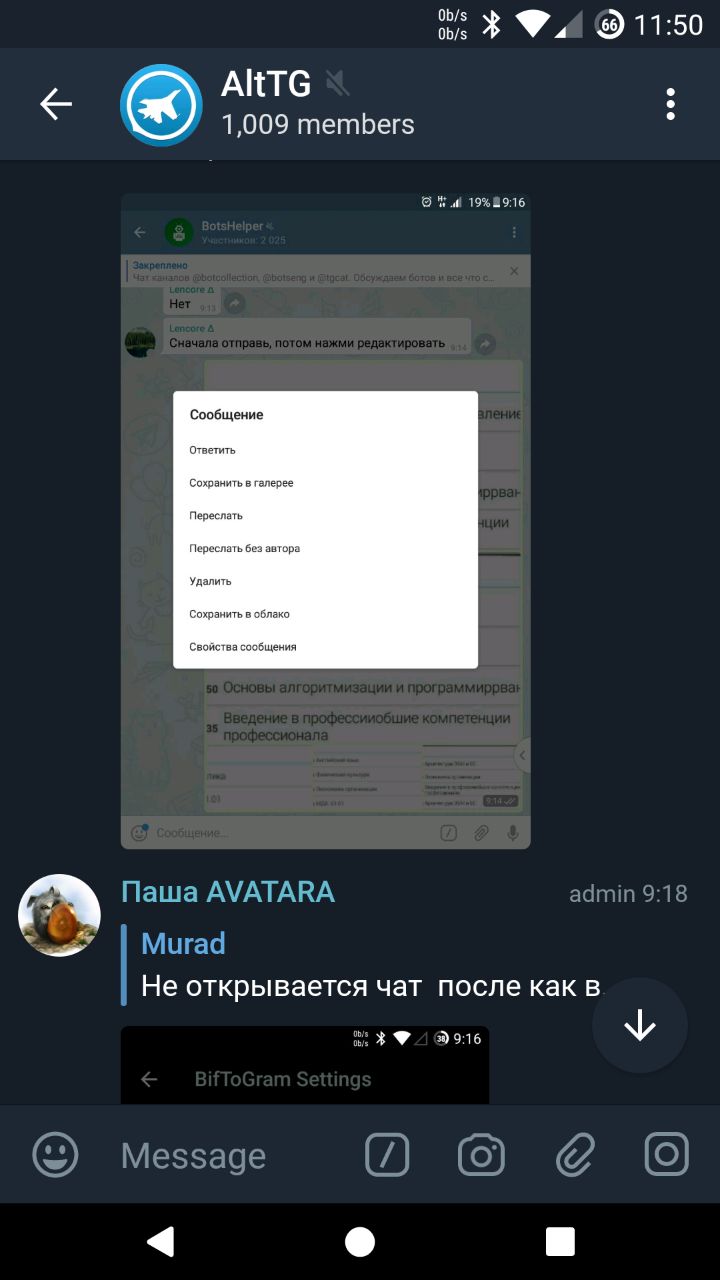Open the AltTG group avatar

161,105
